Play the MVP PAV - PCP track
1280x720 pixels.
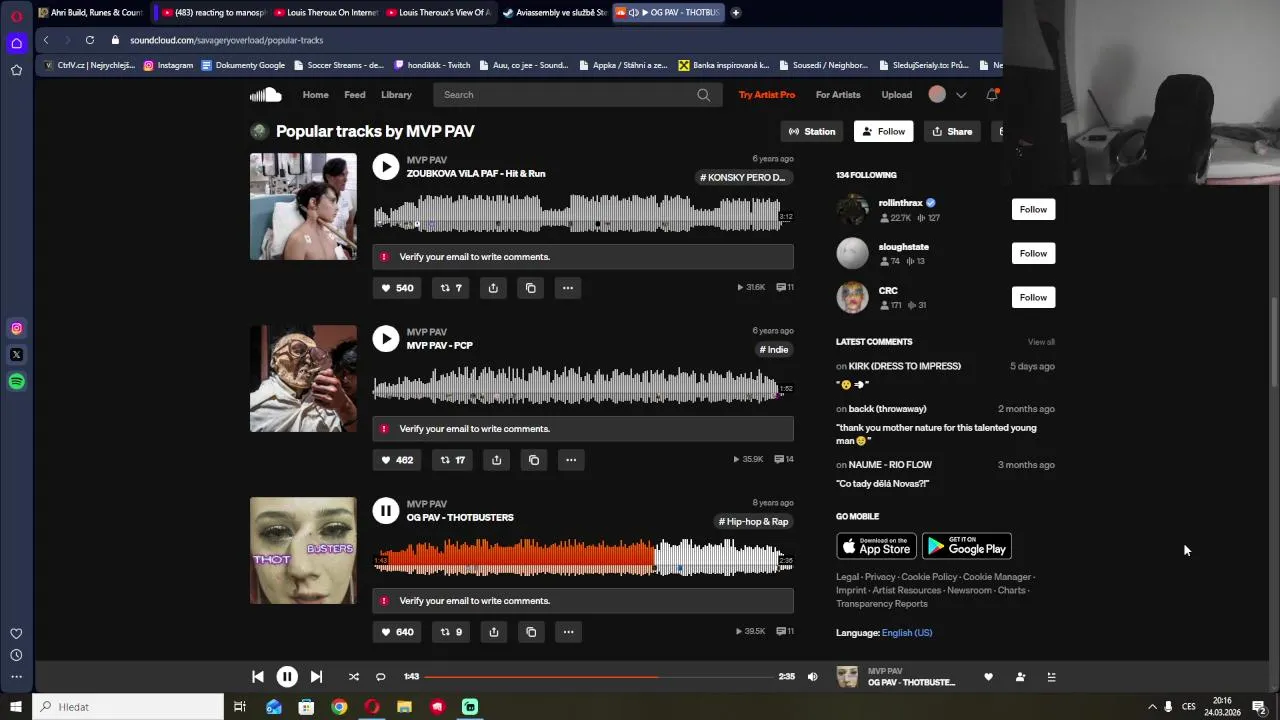[x=386, y=338]
